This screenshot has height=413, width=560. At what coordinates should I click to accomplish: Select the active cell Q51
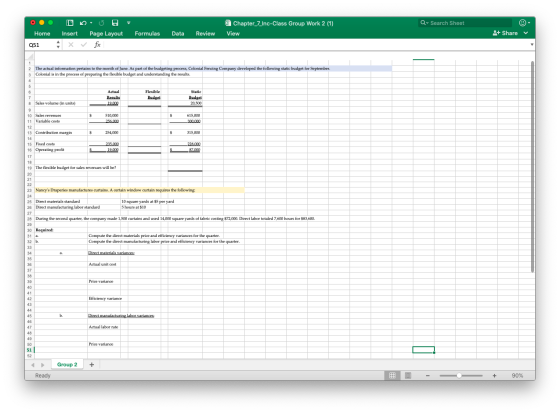(x=423, y=349)
